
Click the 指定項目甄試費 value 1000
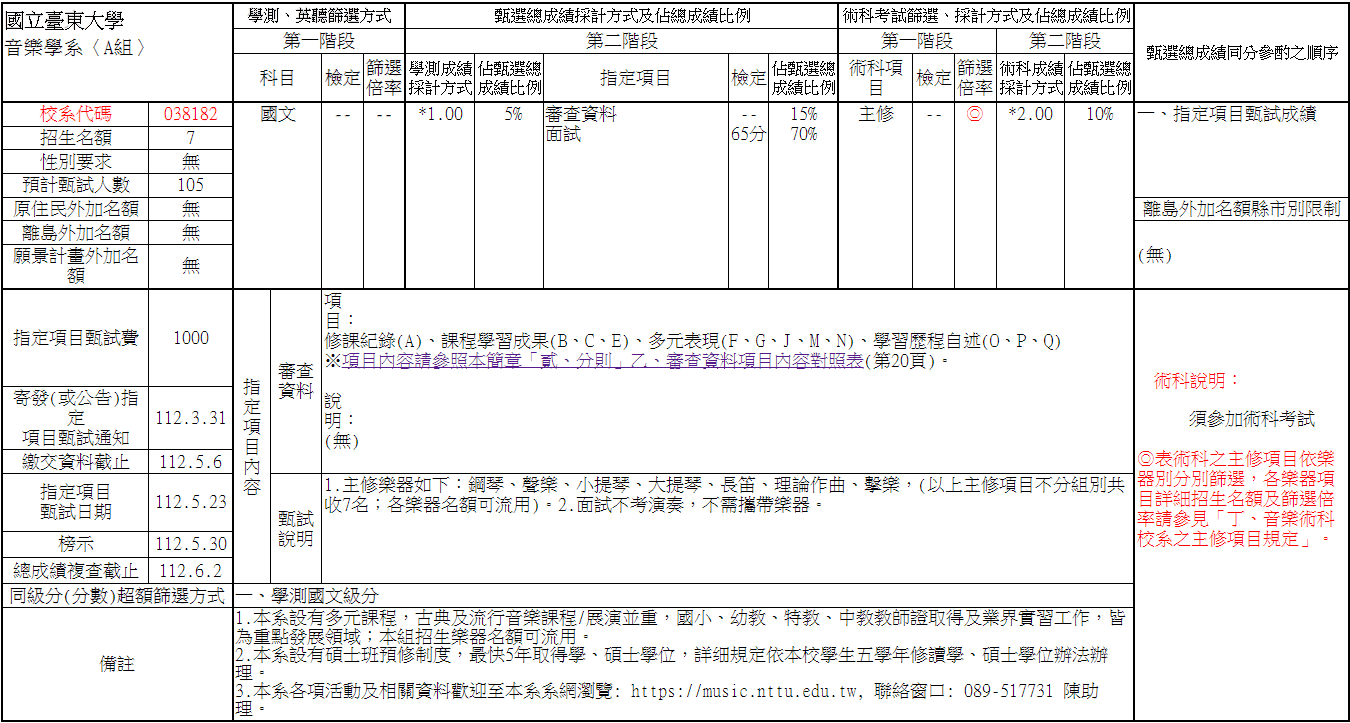pos(190,338)
